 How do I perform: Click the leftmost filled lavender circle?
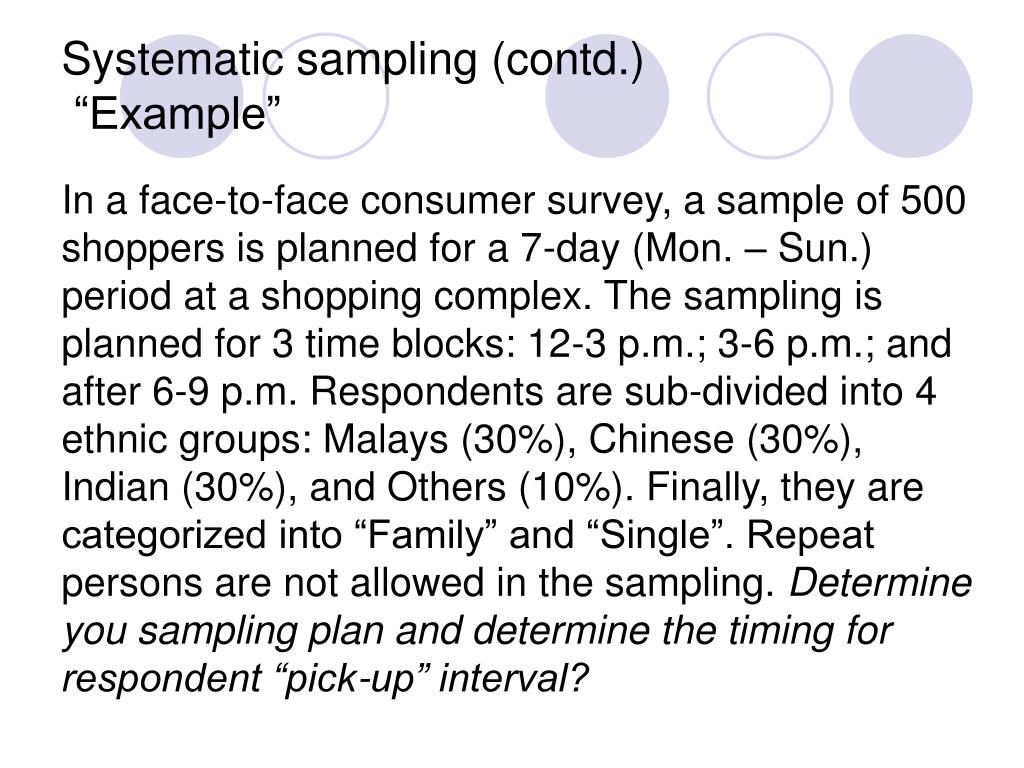pos(182,96)
